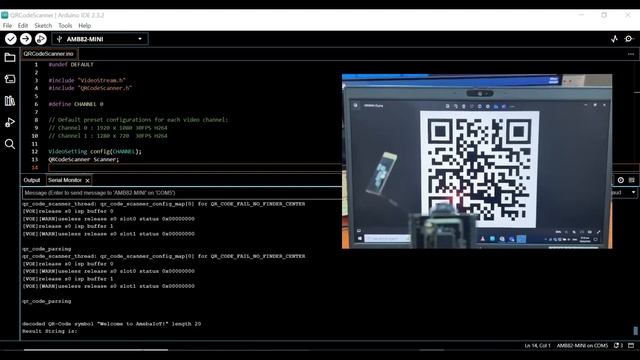Click the 'VideoSetting config(CHANNEL);' line
This screenshot has height=360, width=640.
[95, 151]
